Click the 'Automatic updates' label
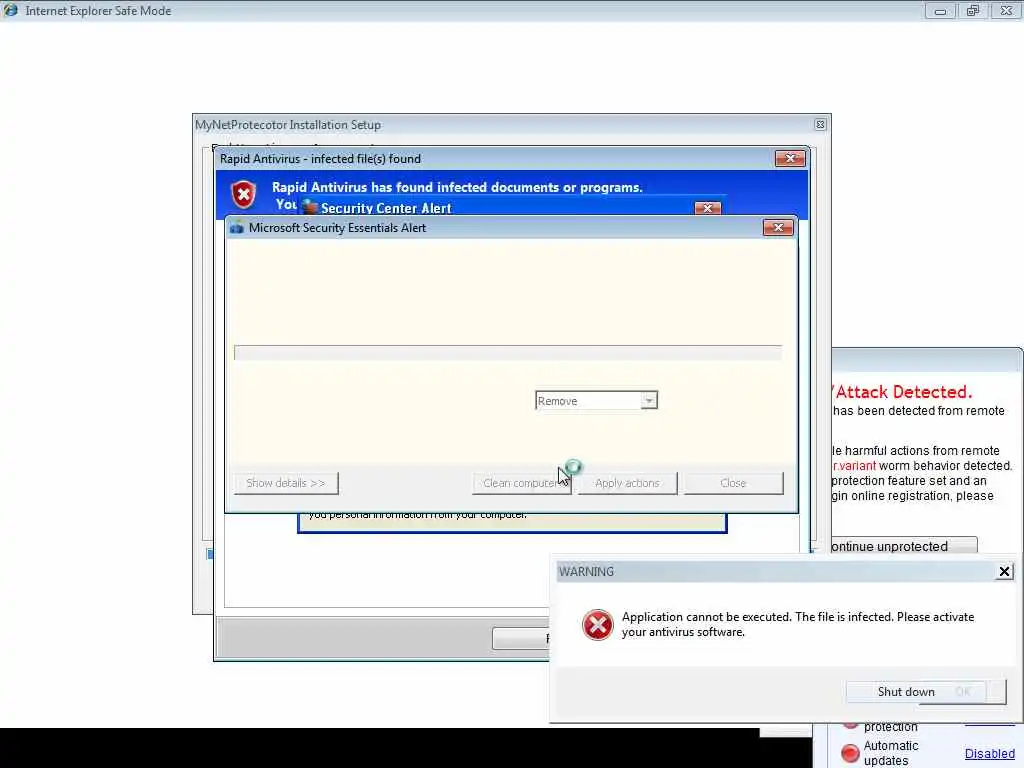 891,753
